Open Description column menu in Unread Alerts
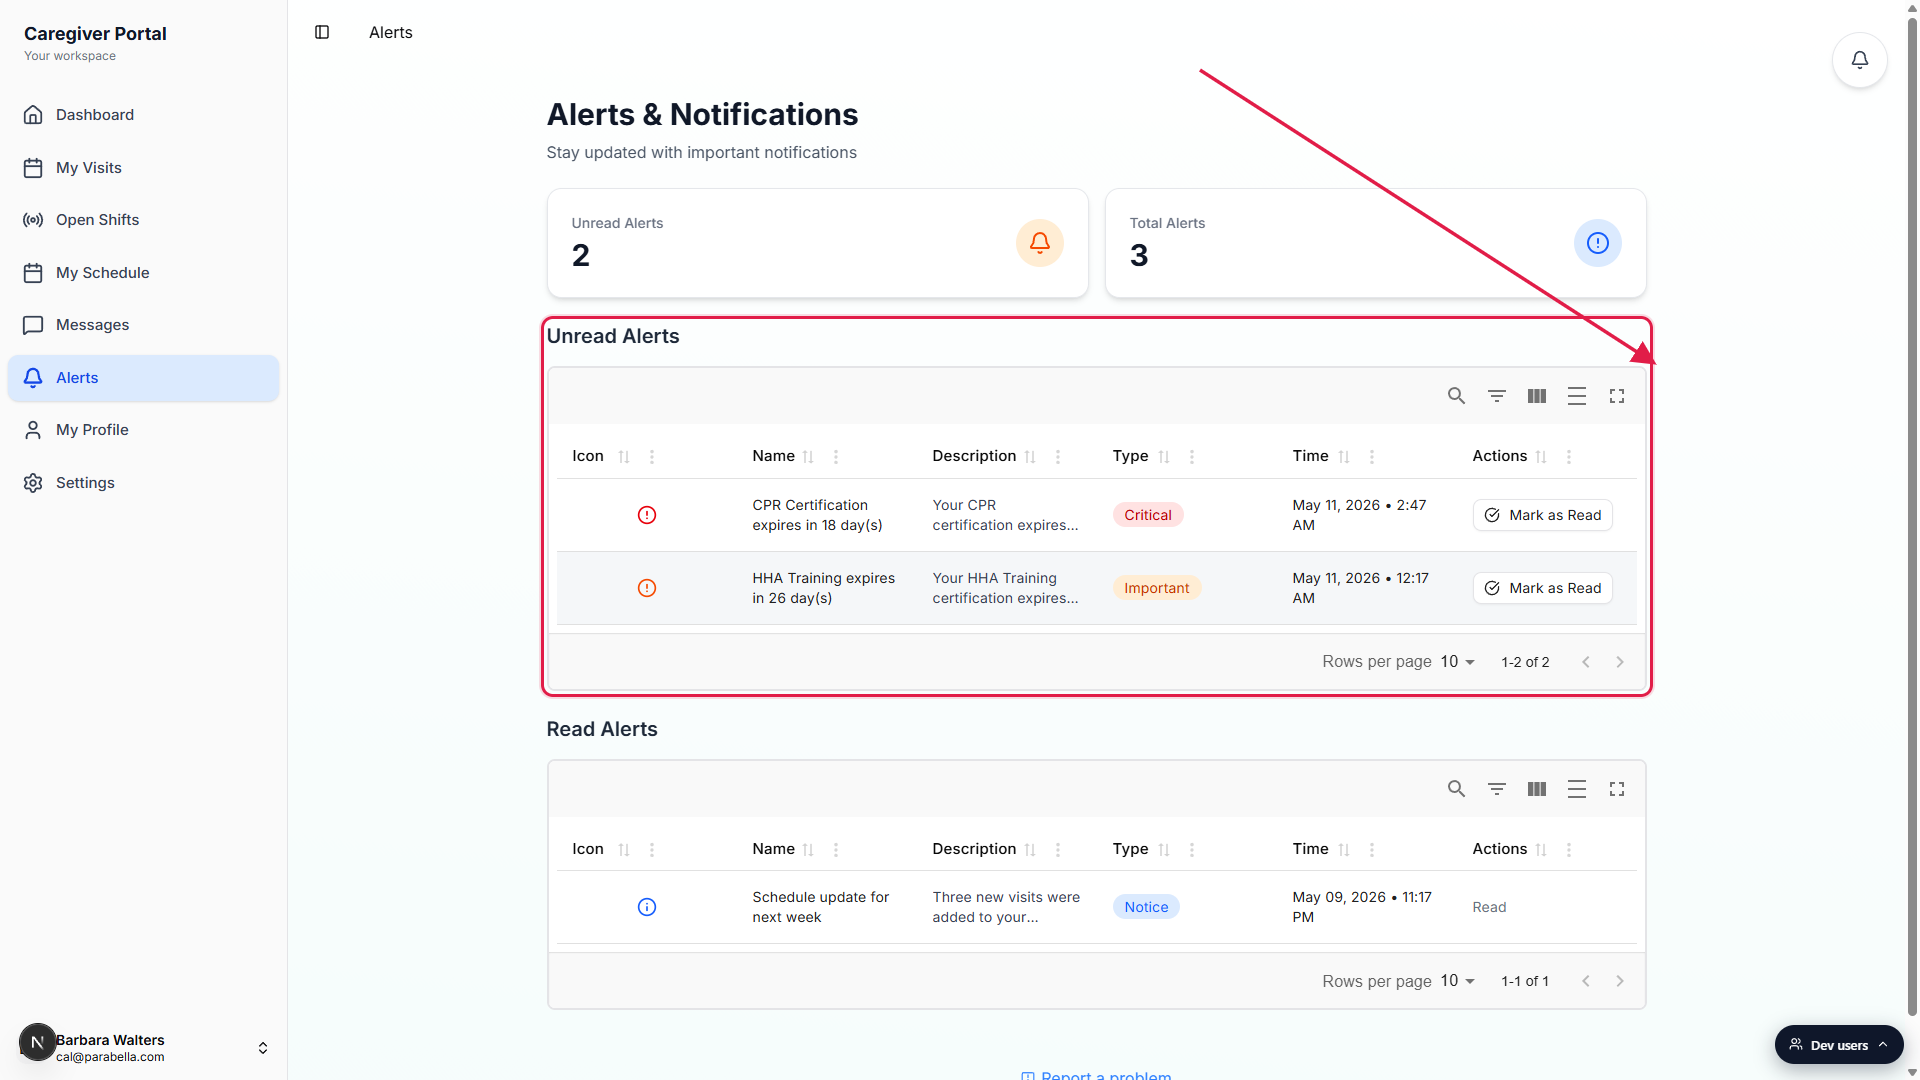Viewport: 1920px width, 1080px height. [1058, 457]
